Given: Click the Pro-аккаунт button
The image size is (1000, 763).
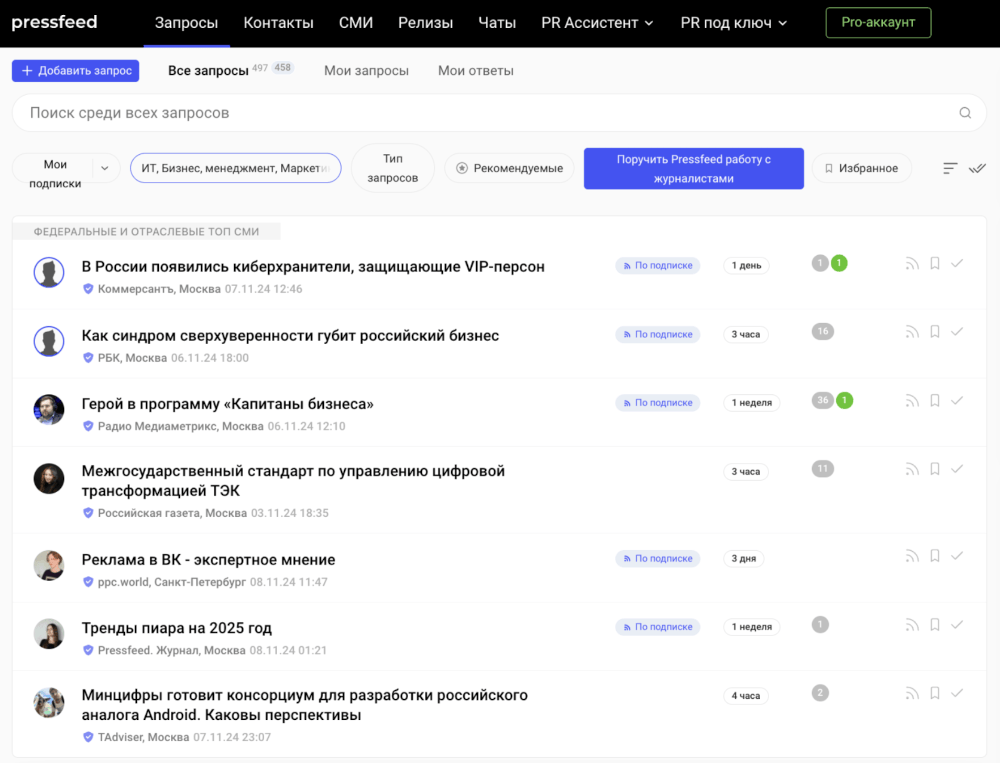Looking at the screenshot, I should (878, 23).
